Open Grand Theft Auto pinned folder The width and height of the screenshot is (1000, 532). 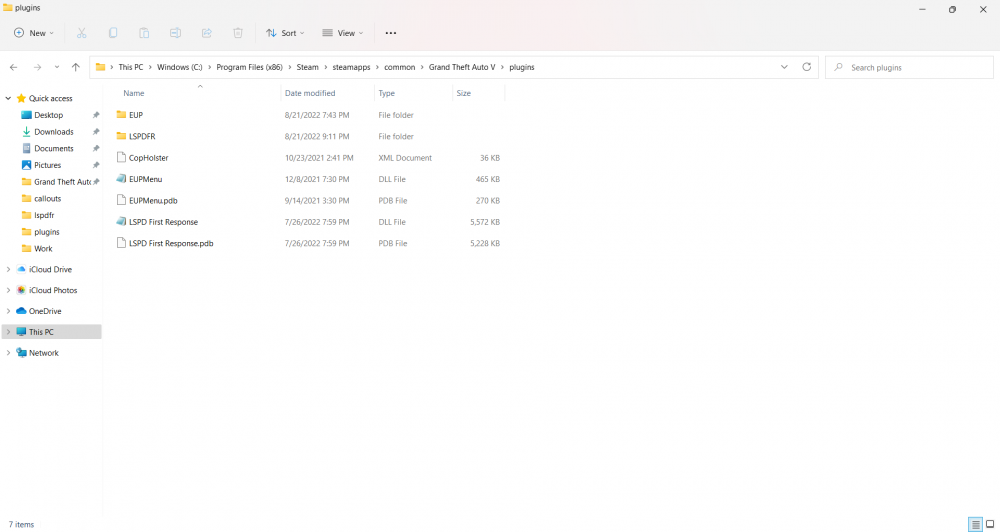tap(62, 182)
